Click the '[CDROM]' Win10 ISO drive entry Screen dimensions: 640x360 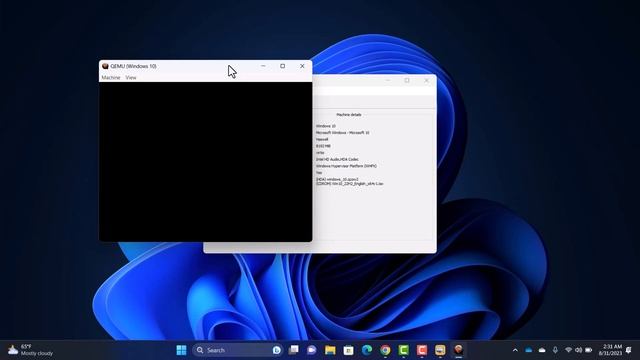coord(350,184)
